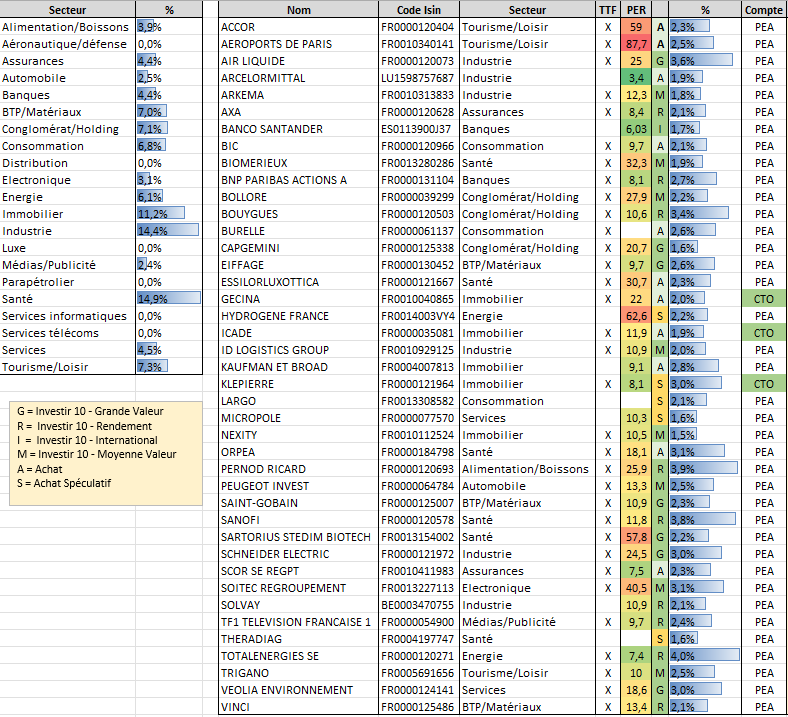Select the KAUFMAN ET BROAD name cell
The height and width of the screenshot is (717, 788).
click(x=299, y=367)
